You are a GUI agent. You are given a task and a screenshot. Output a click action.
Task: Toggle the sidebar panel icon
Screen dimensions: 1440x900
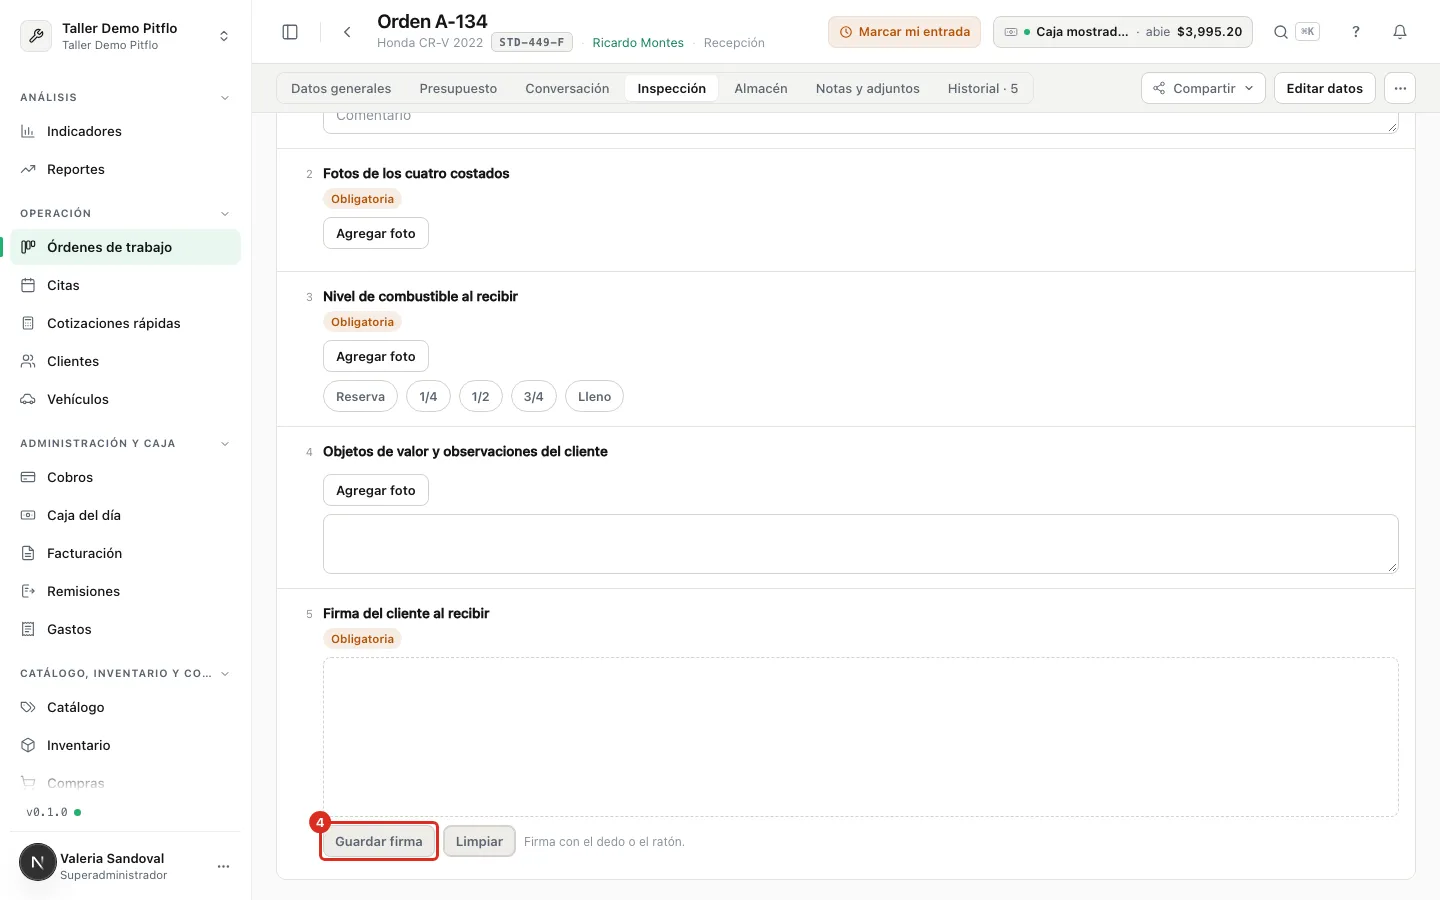point(290,32)
